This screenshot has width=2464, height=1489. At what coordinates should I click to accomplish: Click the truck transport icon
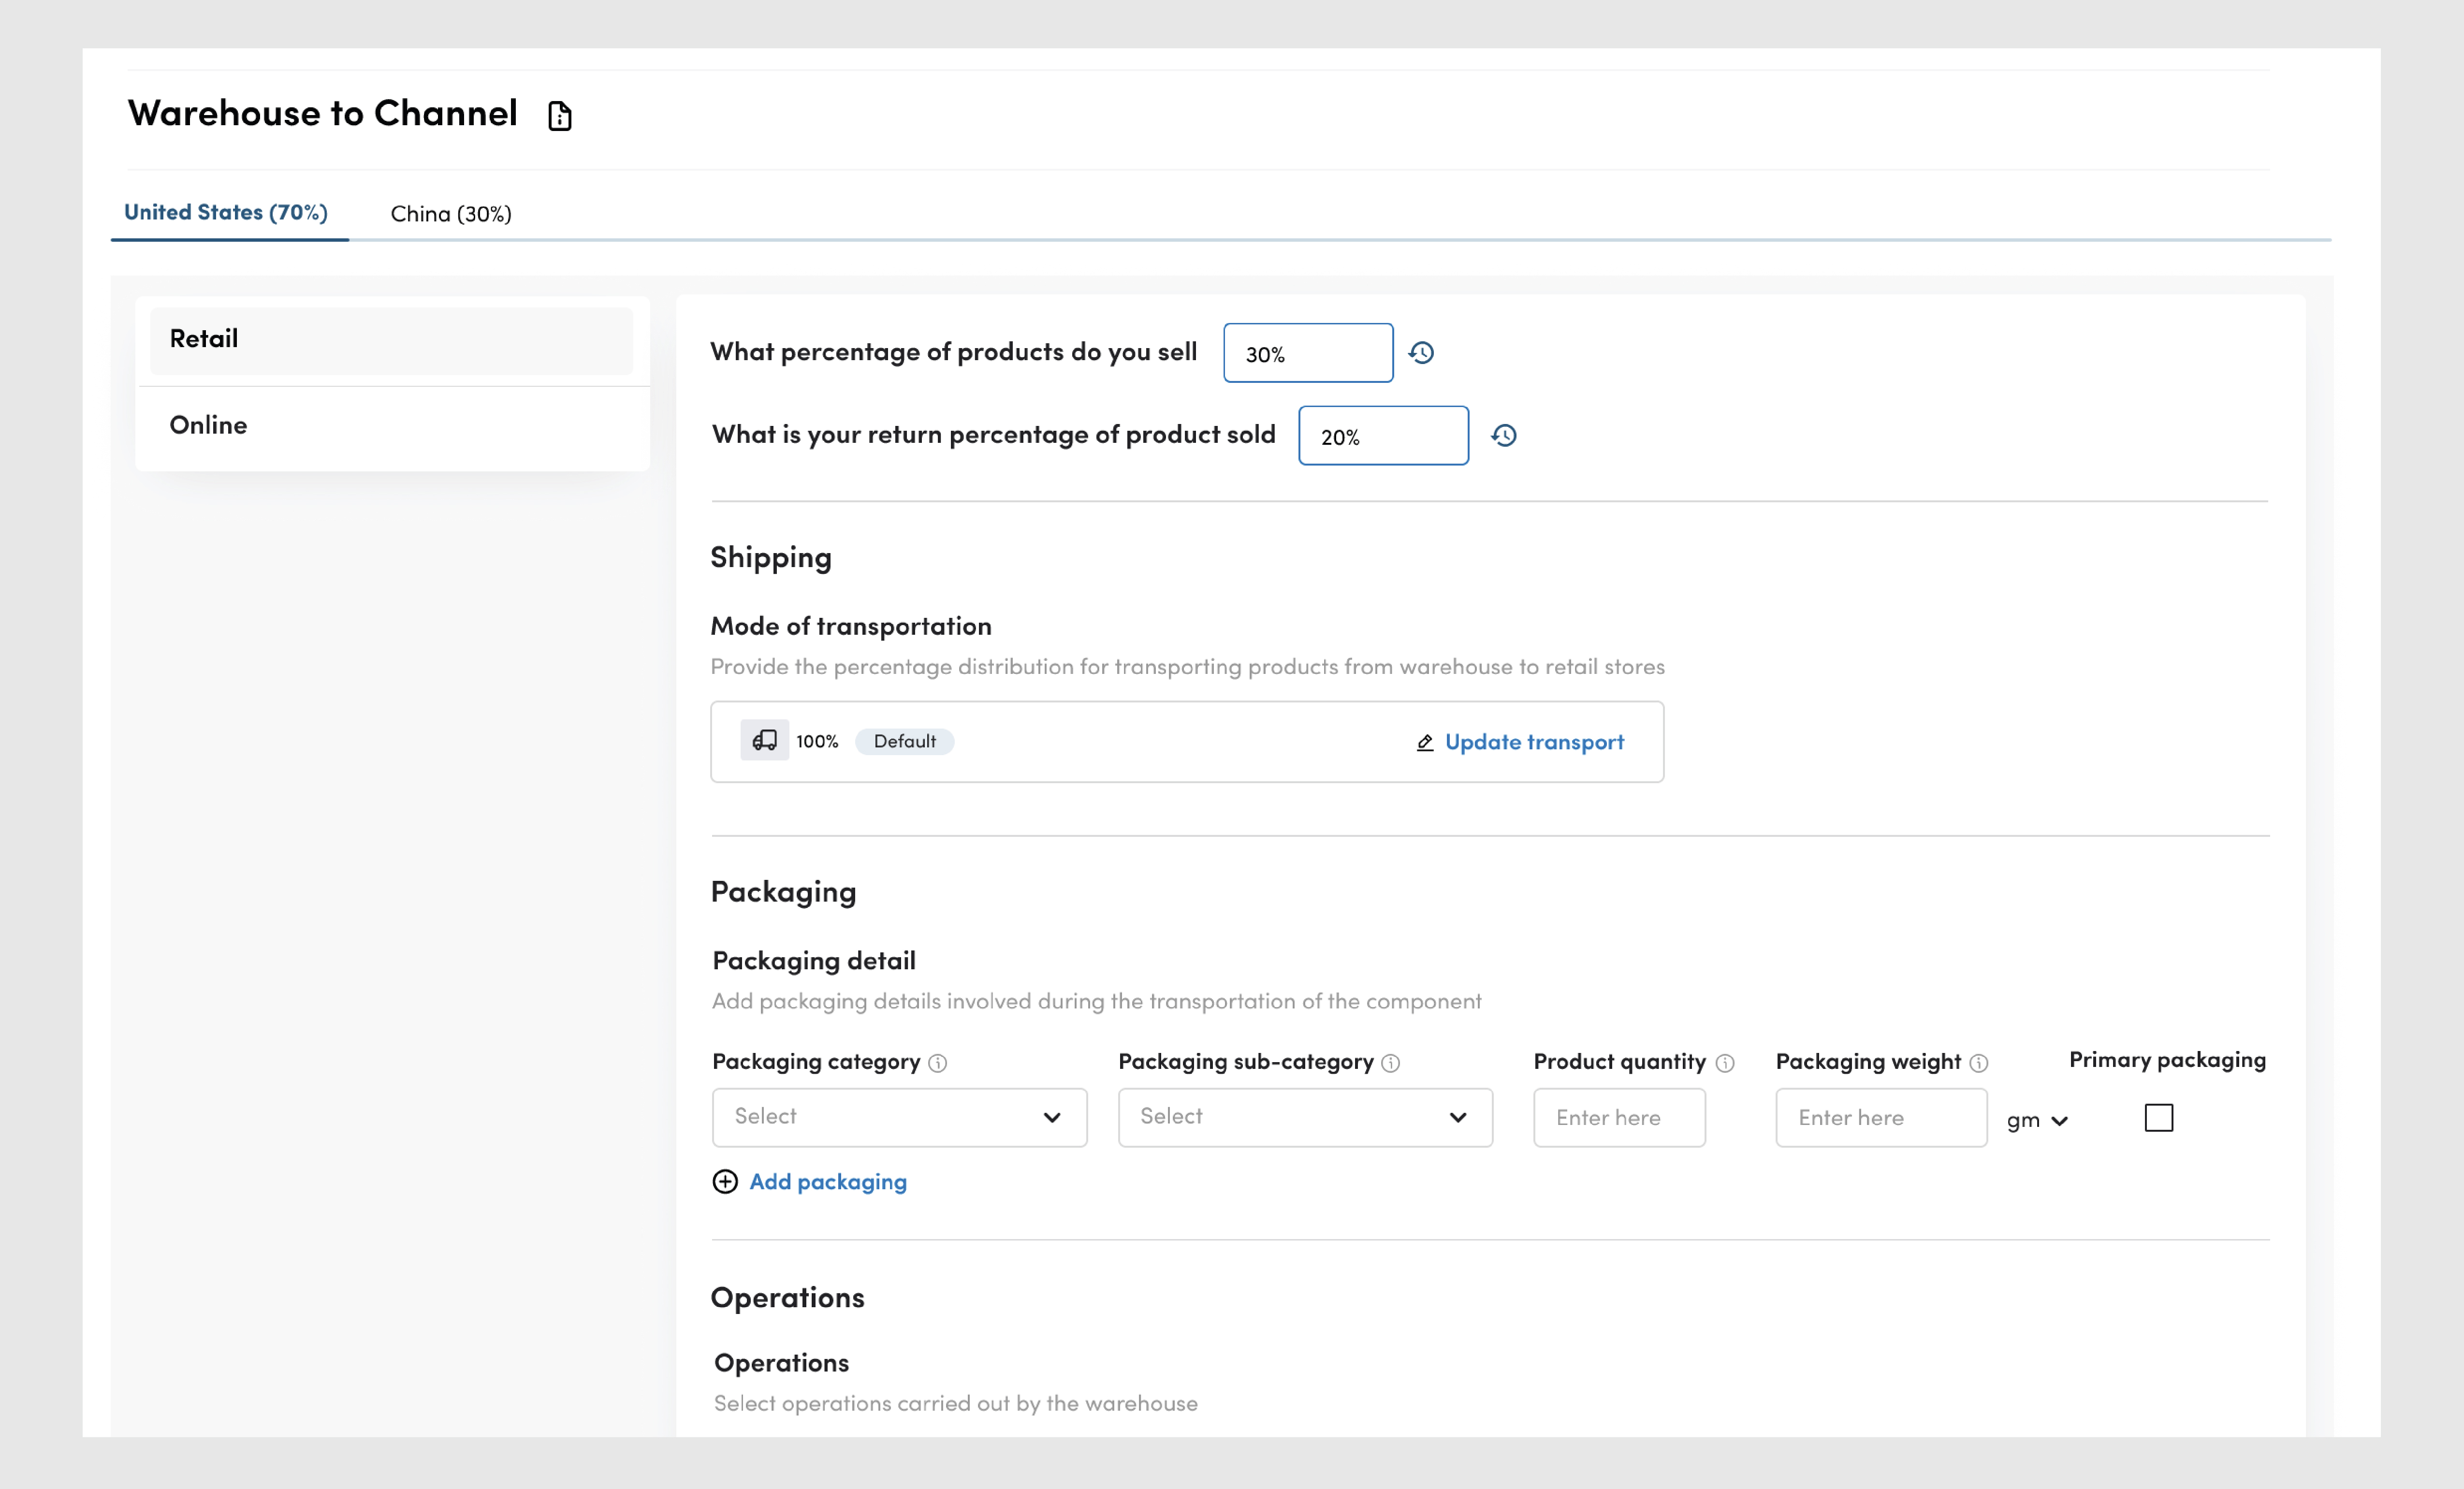(764, 741)
